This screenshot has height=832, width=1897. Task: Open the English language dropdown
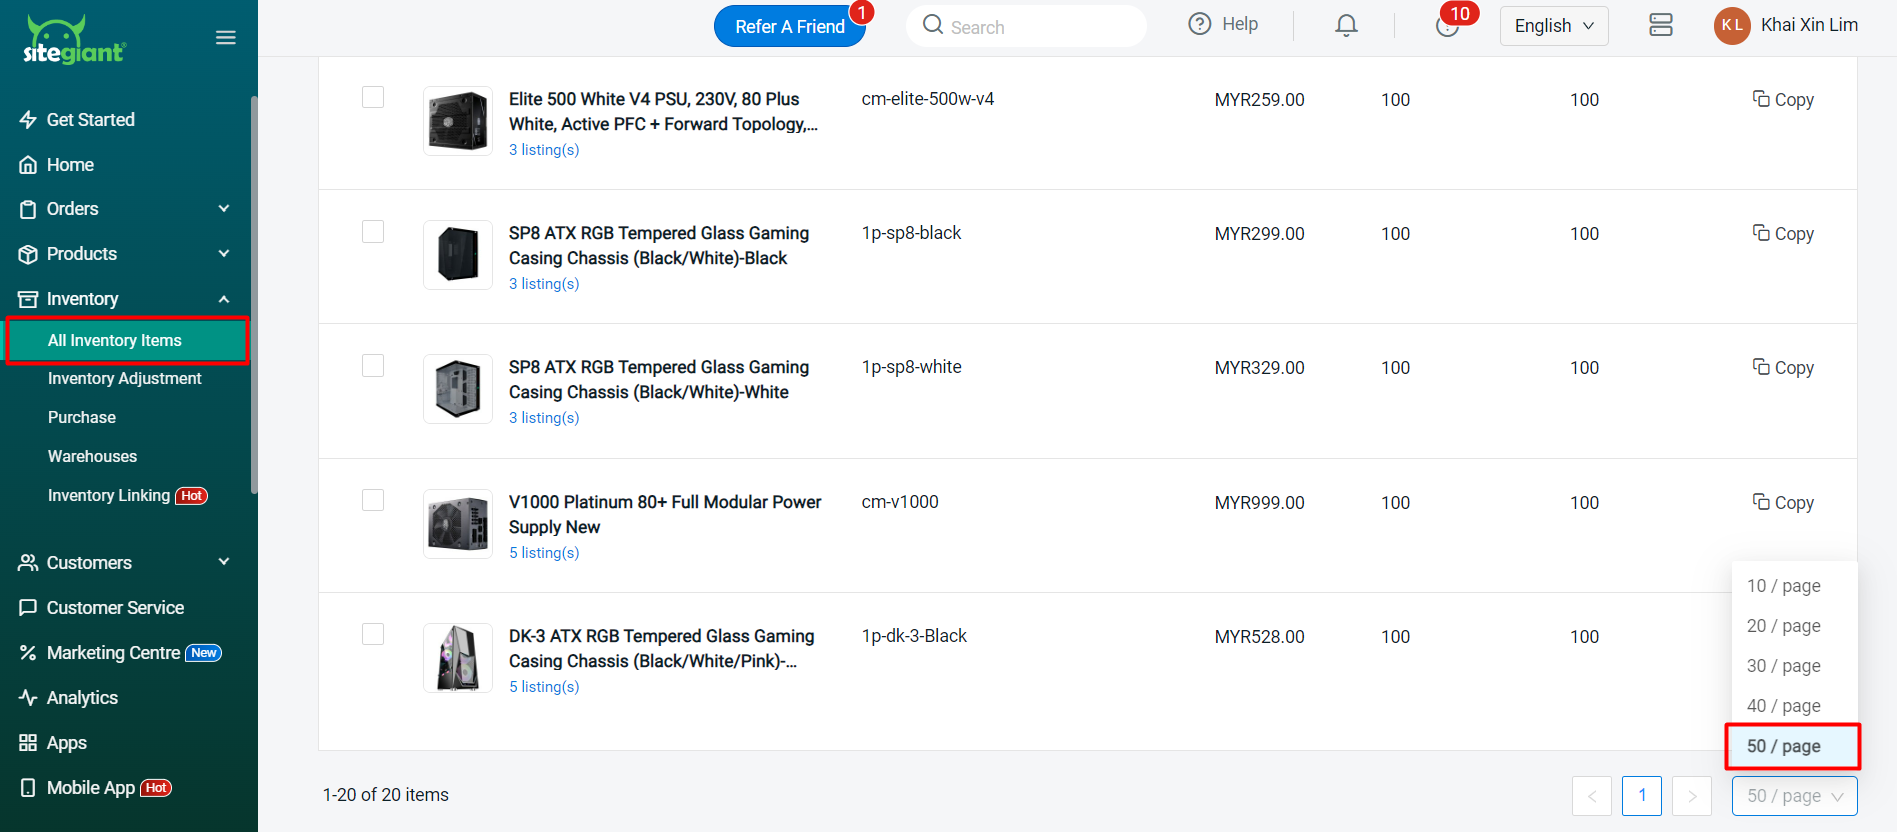coord(1553,26)
